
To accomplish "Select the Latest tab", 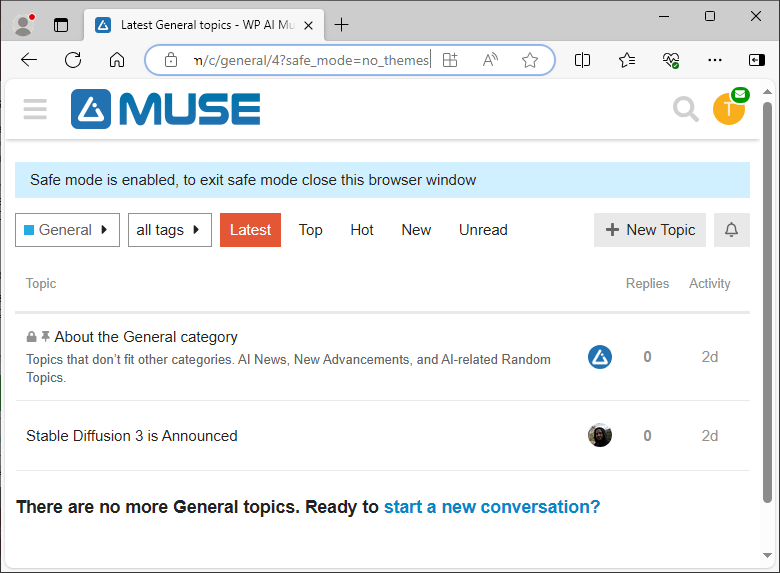I will point(250,230).
